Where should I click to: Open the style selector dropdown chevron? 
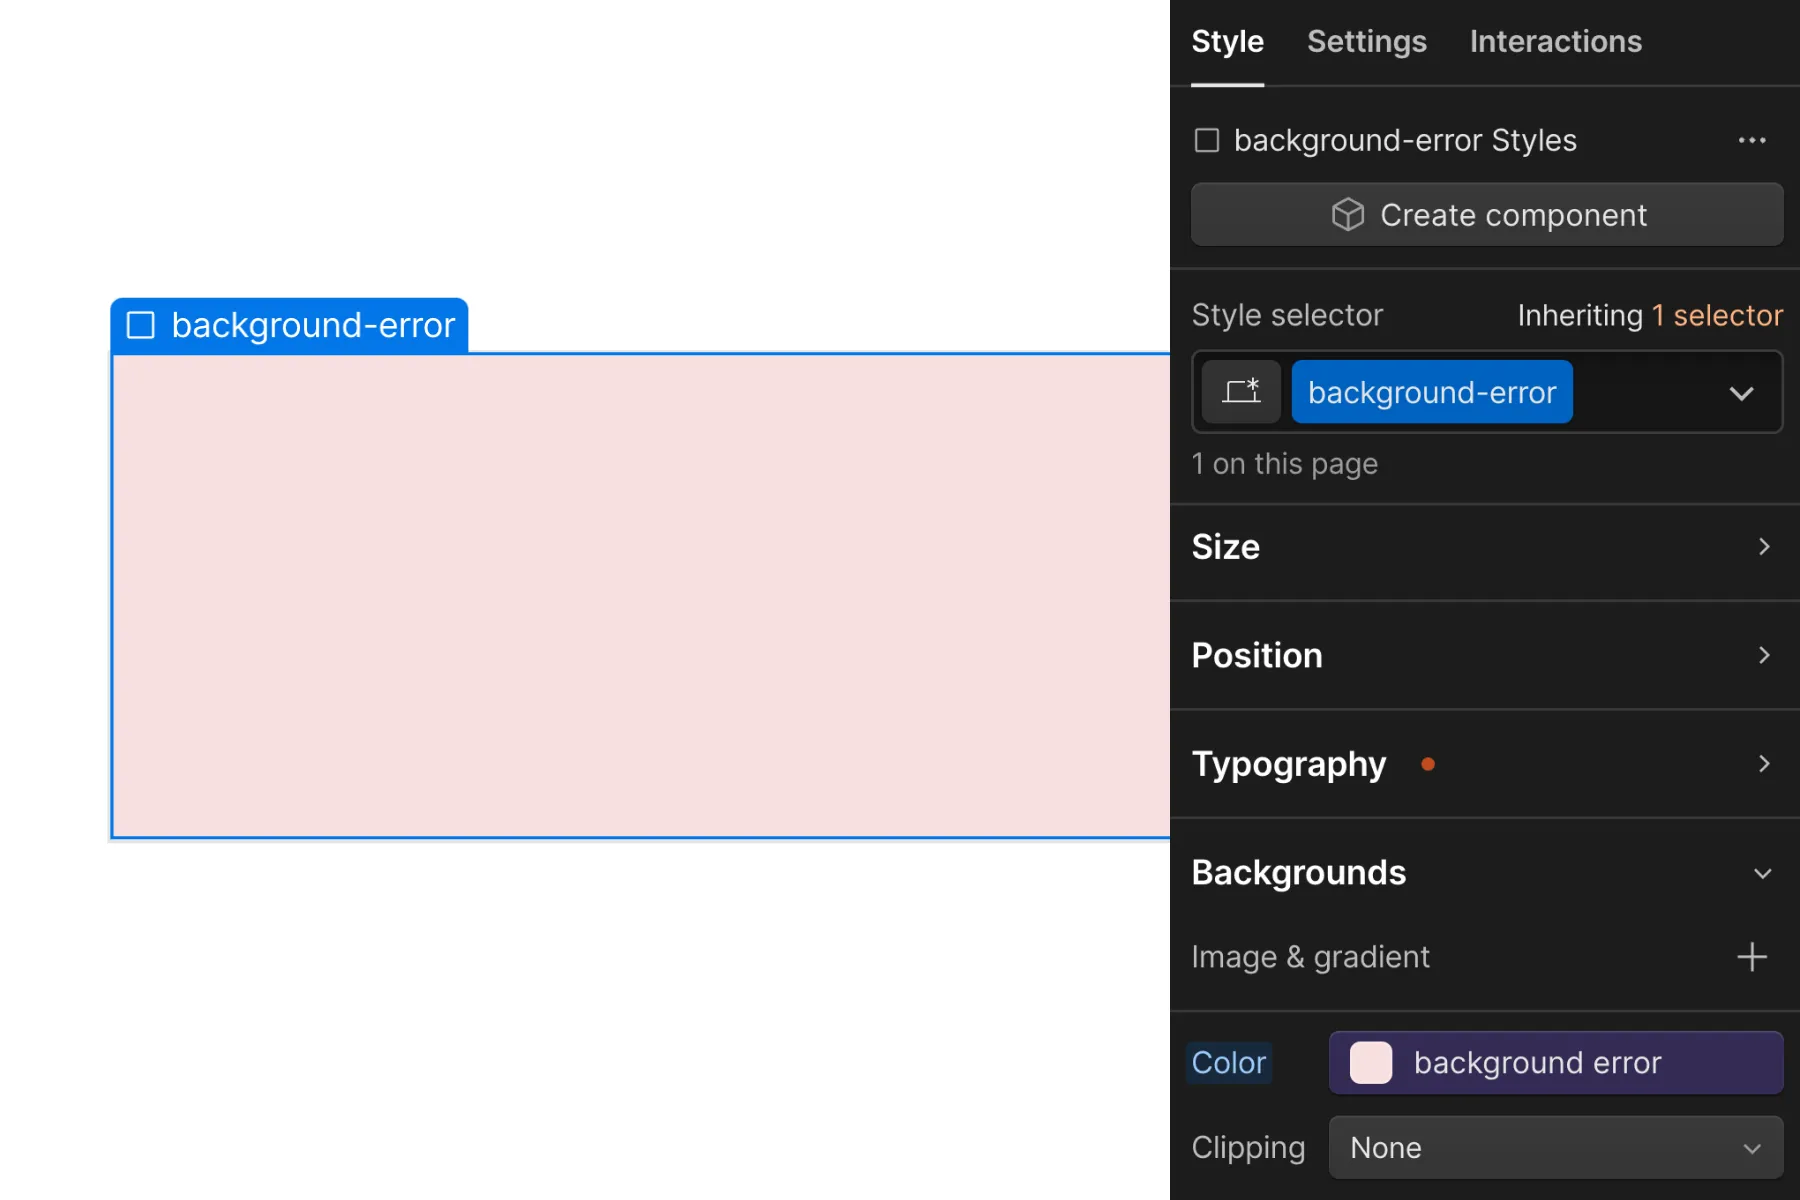1741,393
